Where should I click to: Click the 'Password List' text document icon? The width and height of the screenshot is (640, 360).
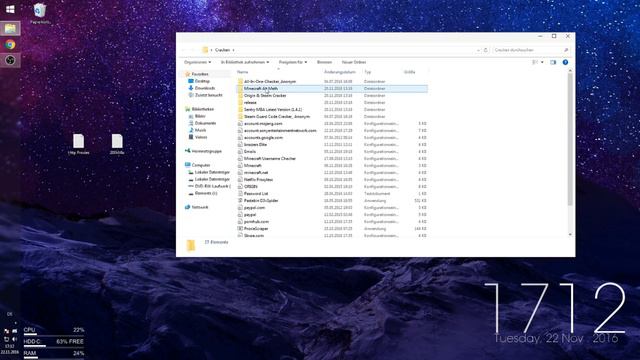(x=240, y=193)
